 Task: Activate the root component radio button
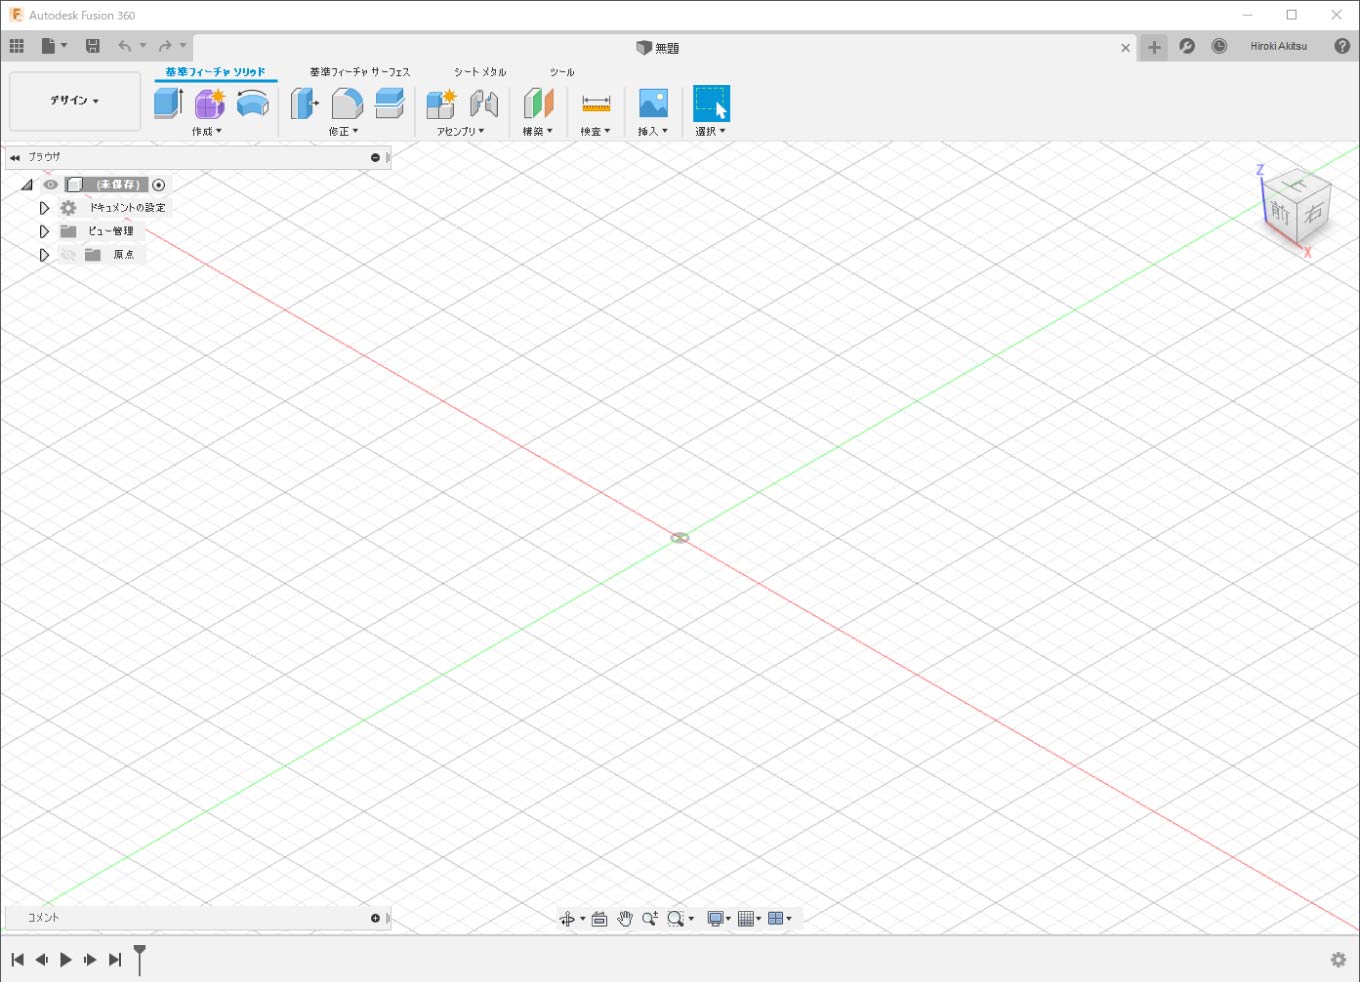pos(159,185)
